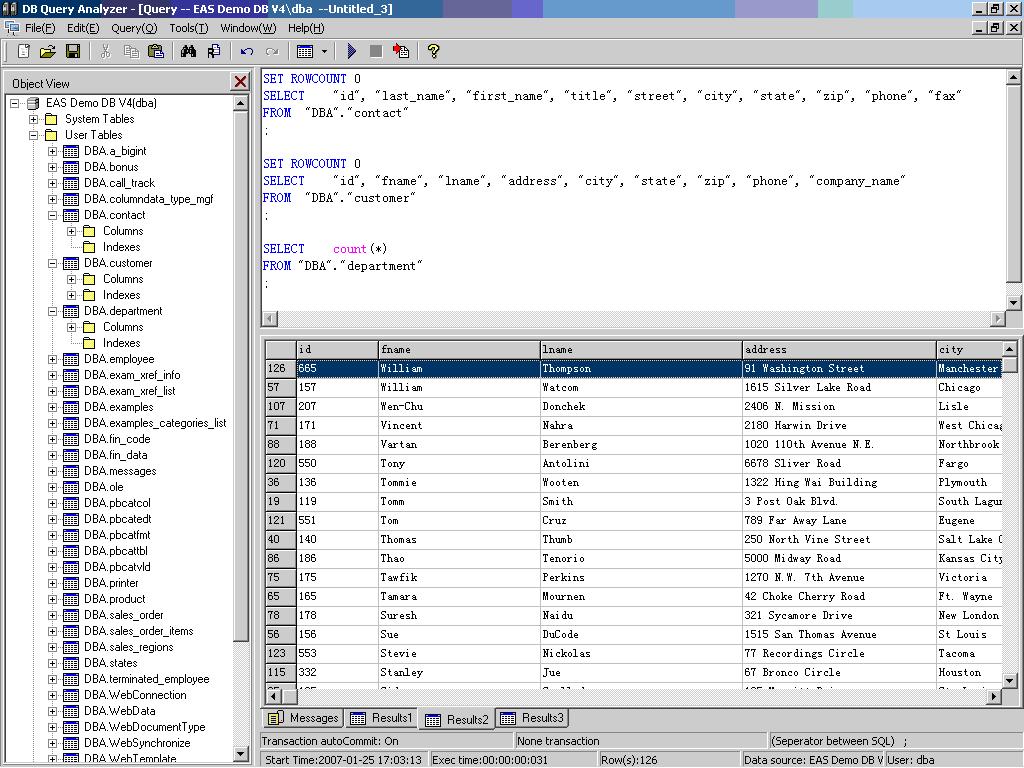
Task: Click the table icon of DBA.sales_order
Action: click(71, 615)
